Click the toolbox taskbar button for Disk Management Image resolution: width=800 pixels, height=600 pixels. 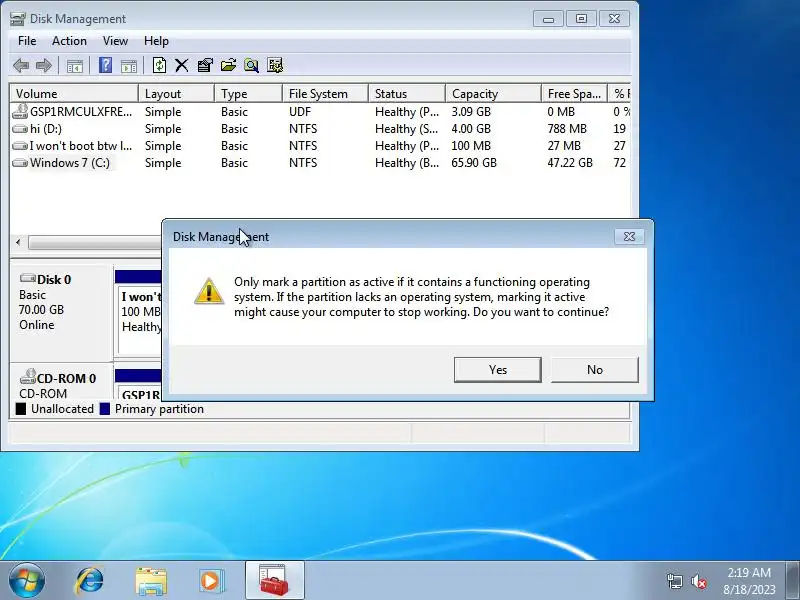click(x=274, y=581)
